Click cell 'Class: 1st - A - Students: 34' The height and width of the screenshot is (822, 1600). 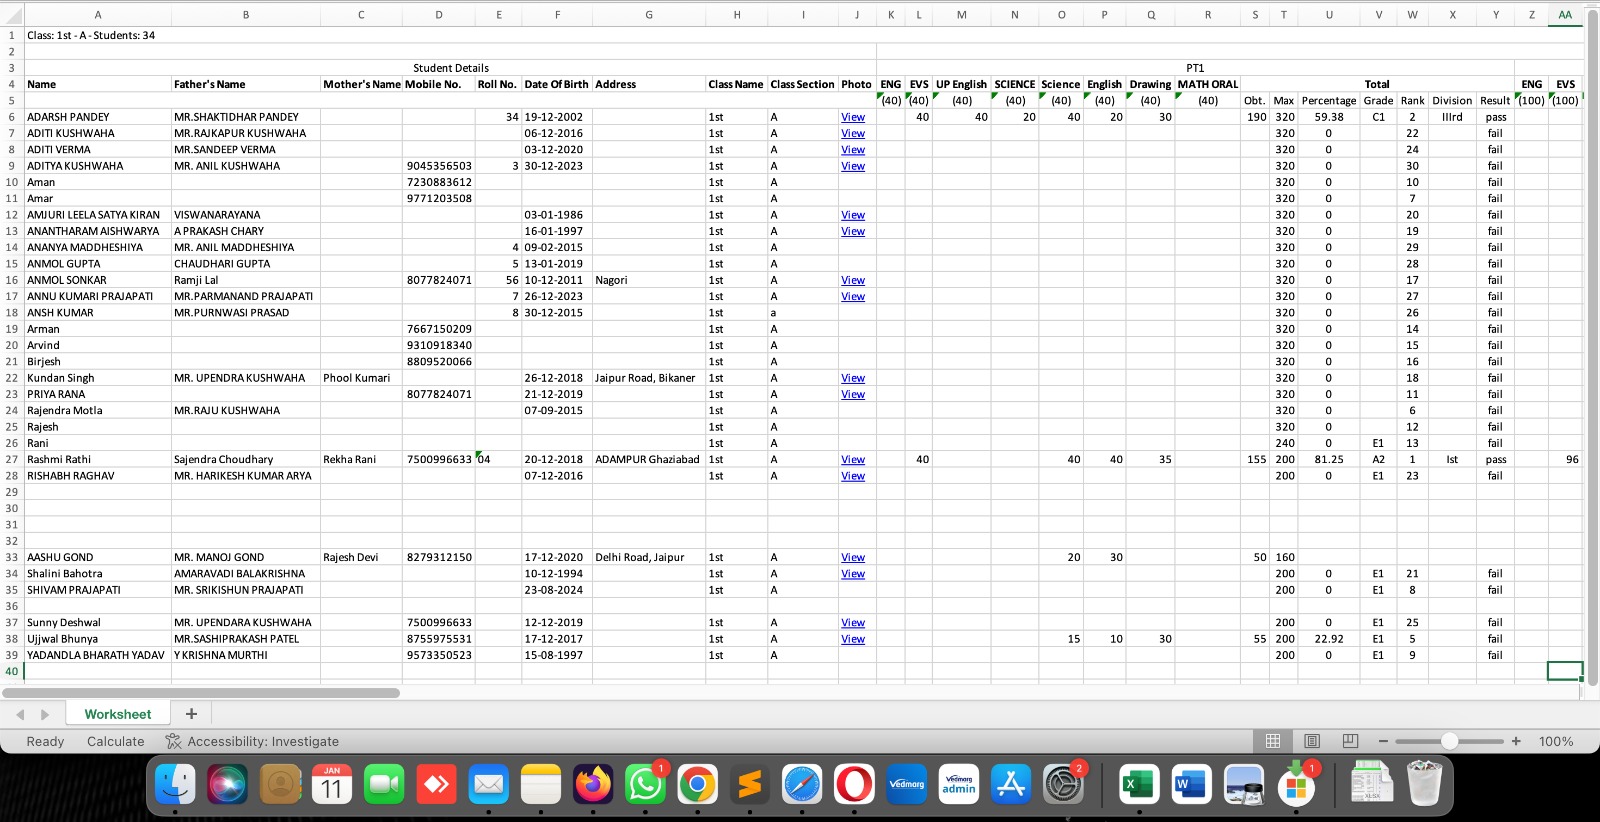point(91,35)
